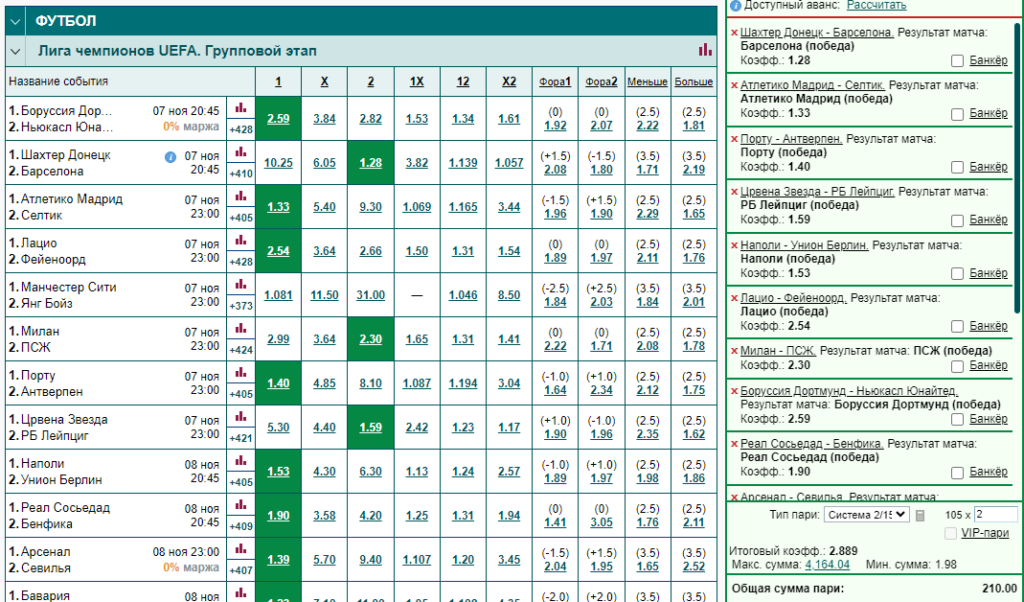Click the league statistics chart icon

(x=705, y=50)
